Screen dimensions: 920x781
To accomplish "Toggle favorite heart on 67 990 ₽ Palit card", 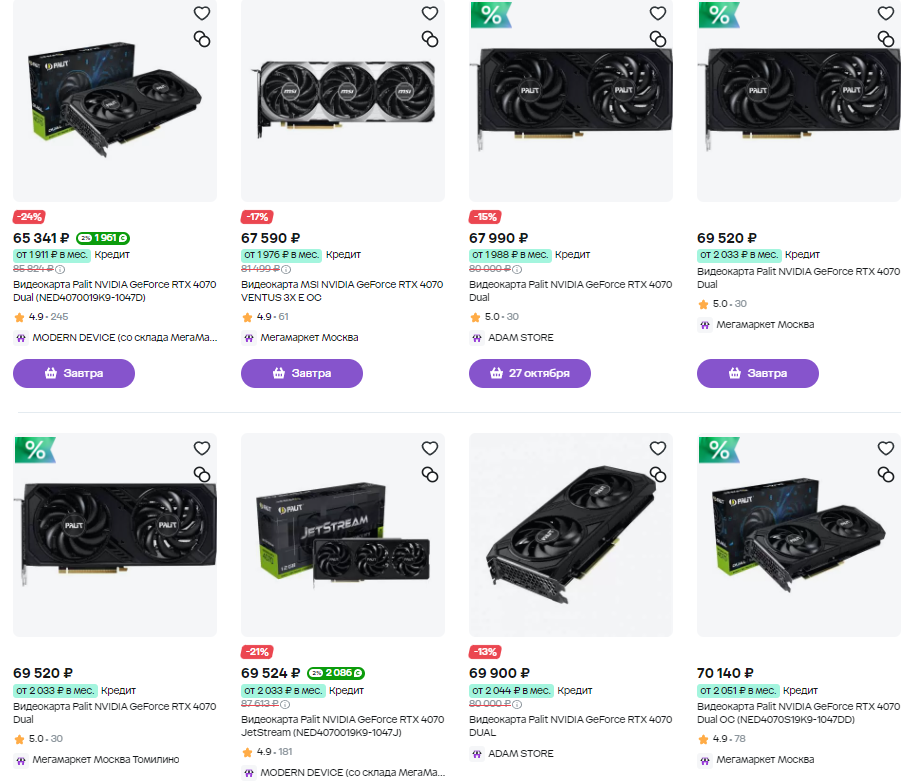I will 658,13.
